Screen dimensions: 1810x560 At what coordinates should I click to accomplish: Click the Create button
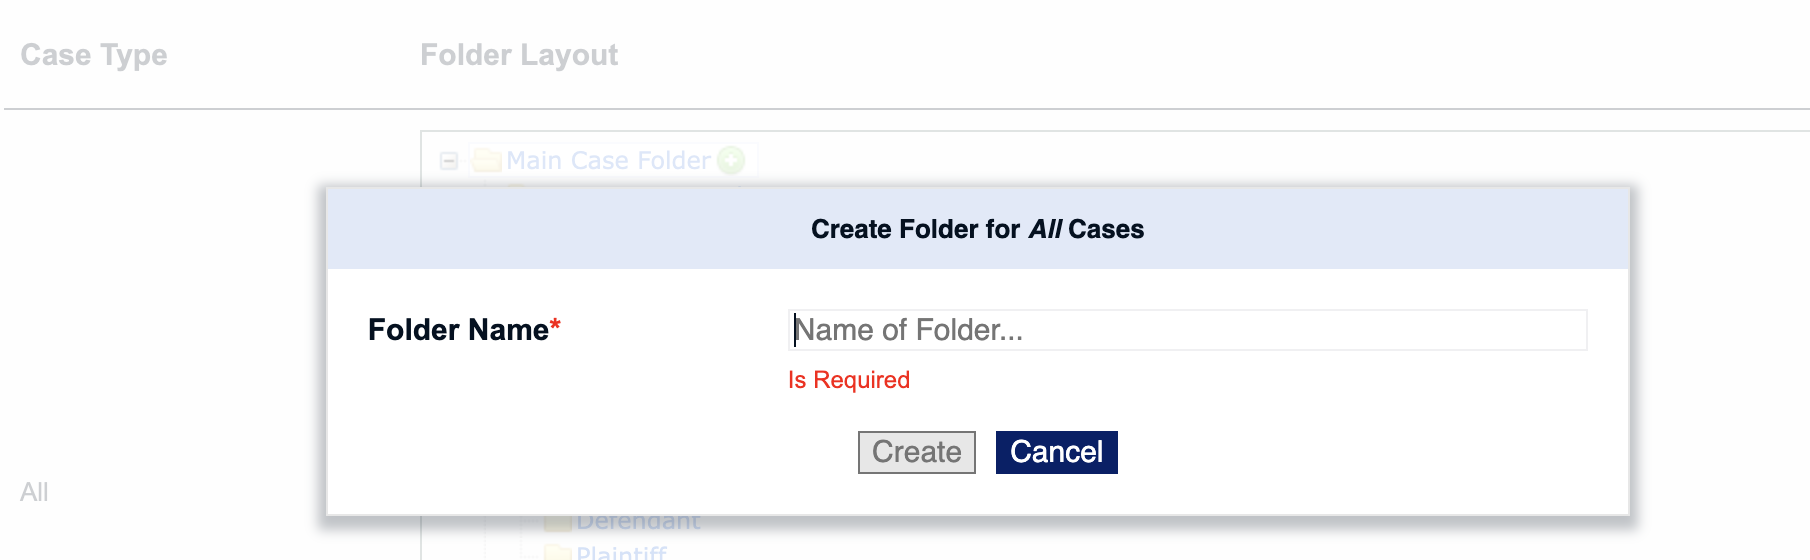[917, 452]
